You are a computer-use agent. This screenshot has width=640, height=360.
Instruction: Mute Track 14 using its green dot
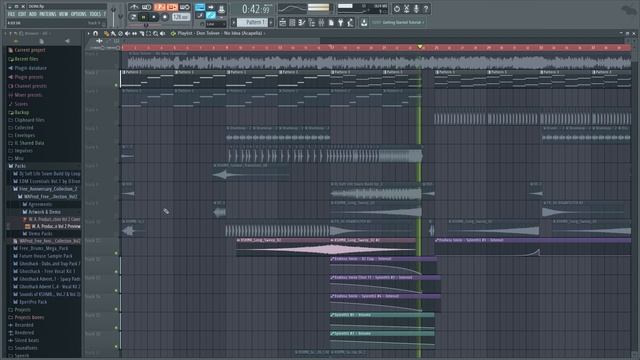click(x=116, y=309)
